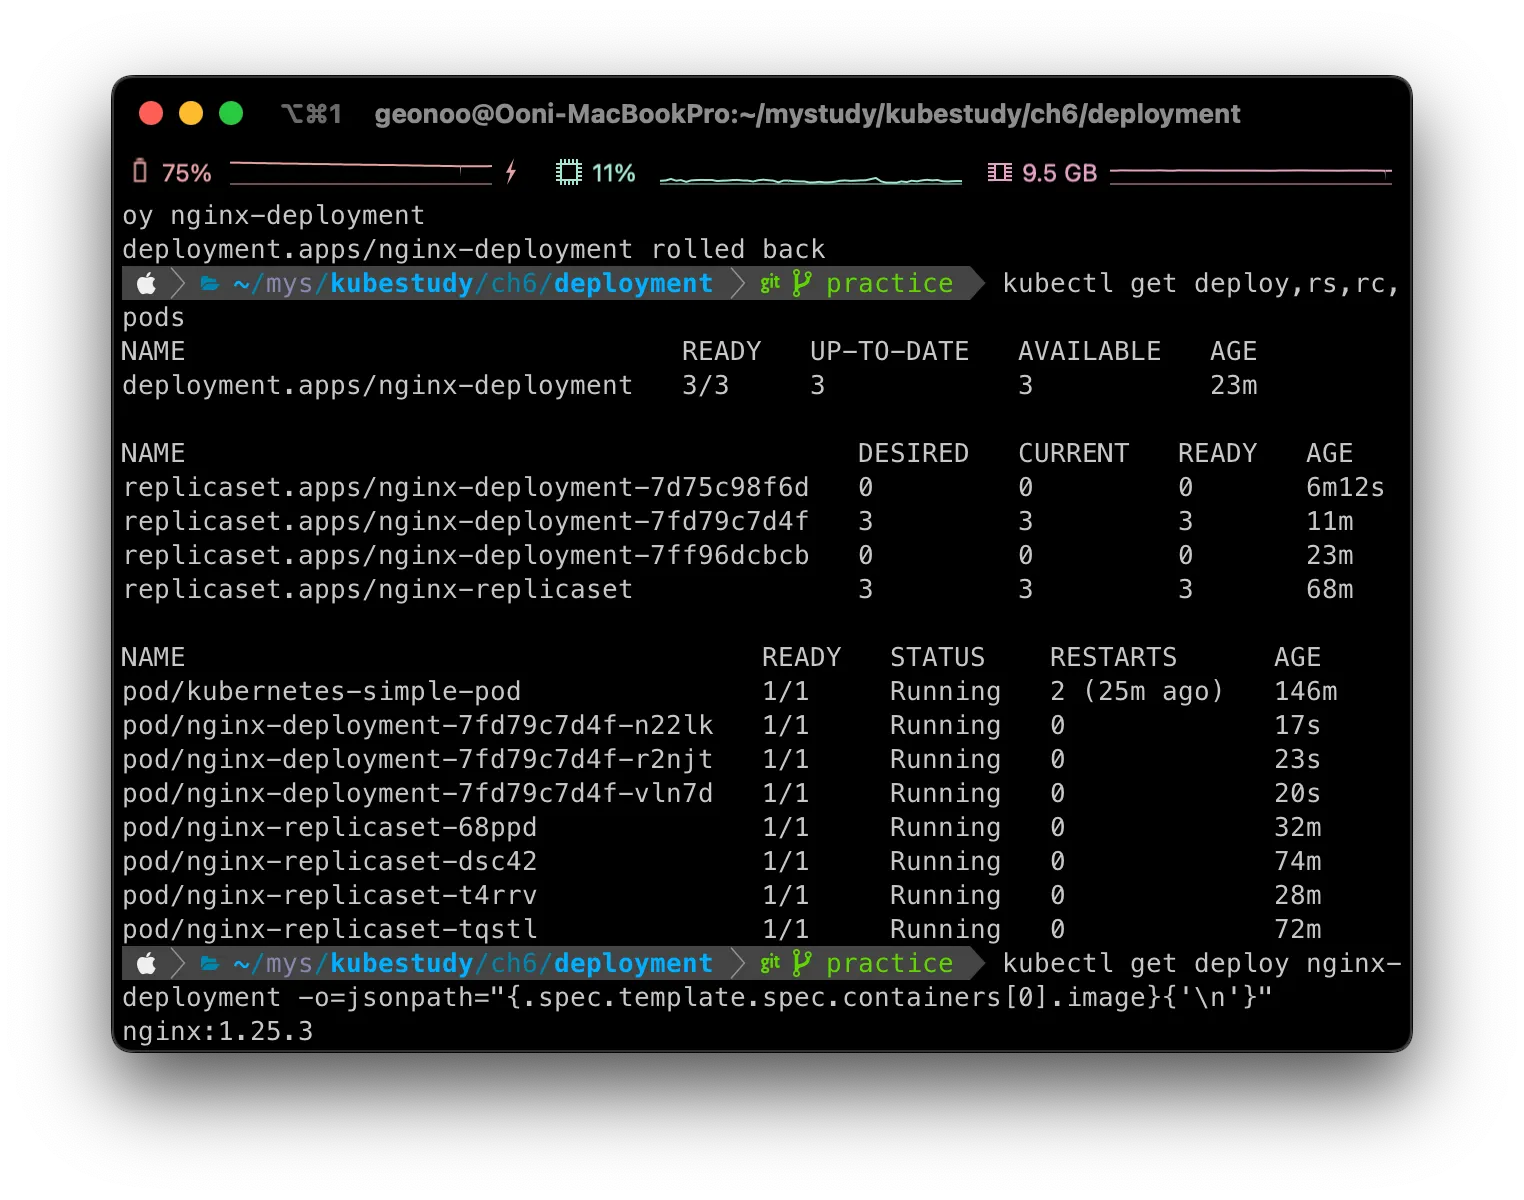Click the 9.5 GB memory reading
This screenshot has height=1200, width=1524.
click(x=1060, y=173)
